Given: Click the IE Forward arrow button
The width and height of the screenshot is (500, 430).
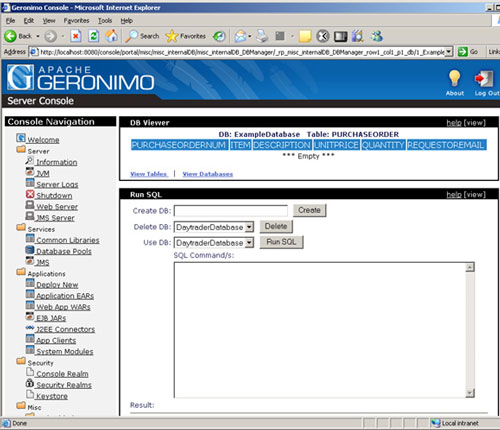Looking at the screenshot, I should click(50, 36).
